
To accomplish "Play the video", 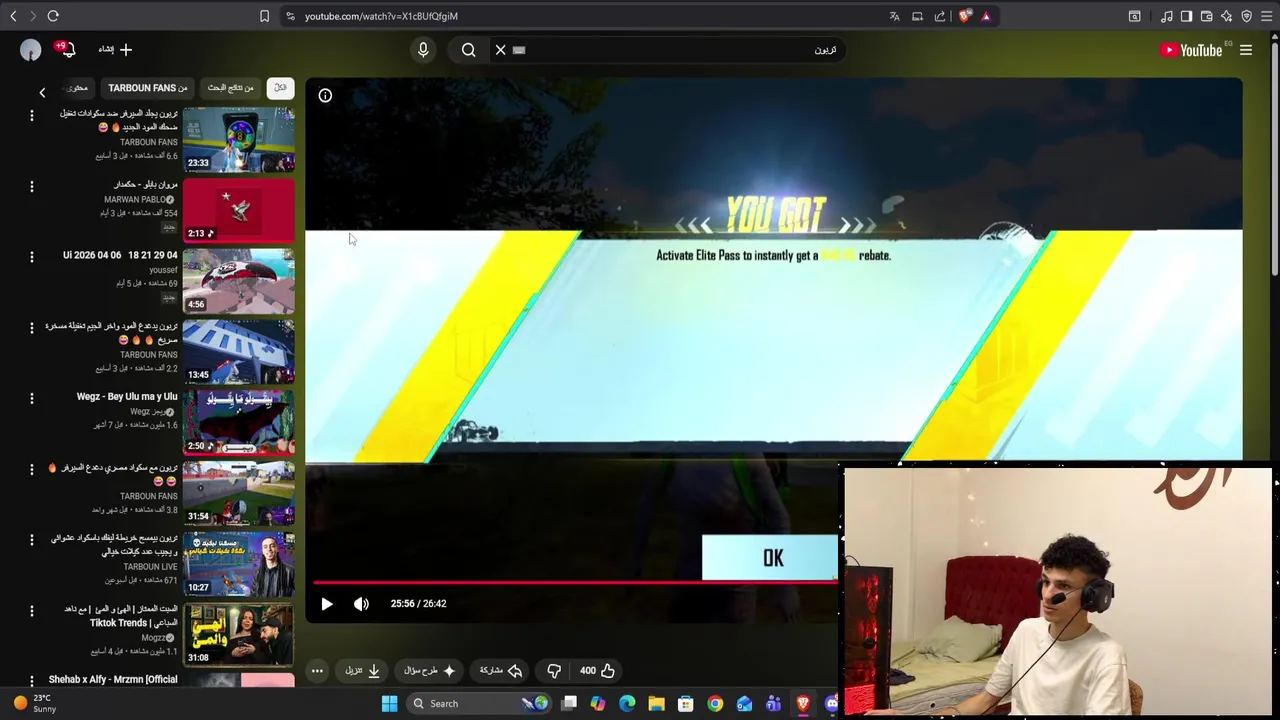I will [x=326, y=604].
